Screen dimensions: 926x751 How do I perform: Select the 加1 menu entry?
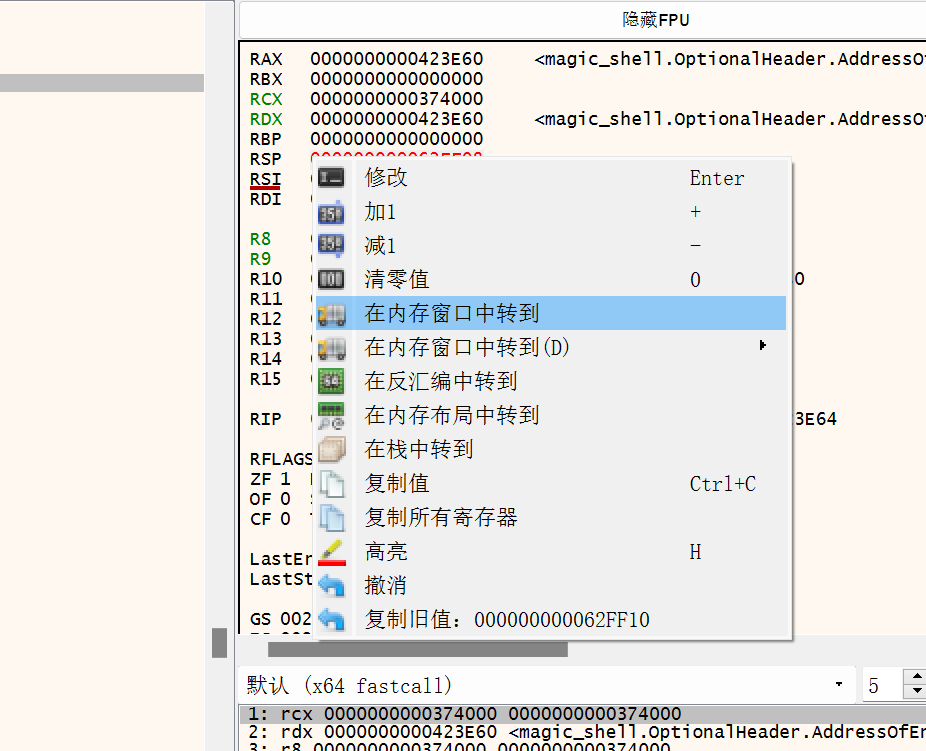(550, 212)
